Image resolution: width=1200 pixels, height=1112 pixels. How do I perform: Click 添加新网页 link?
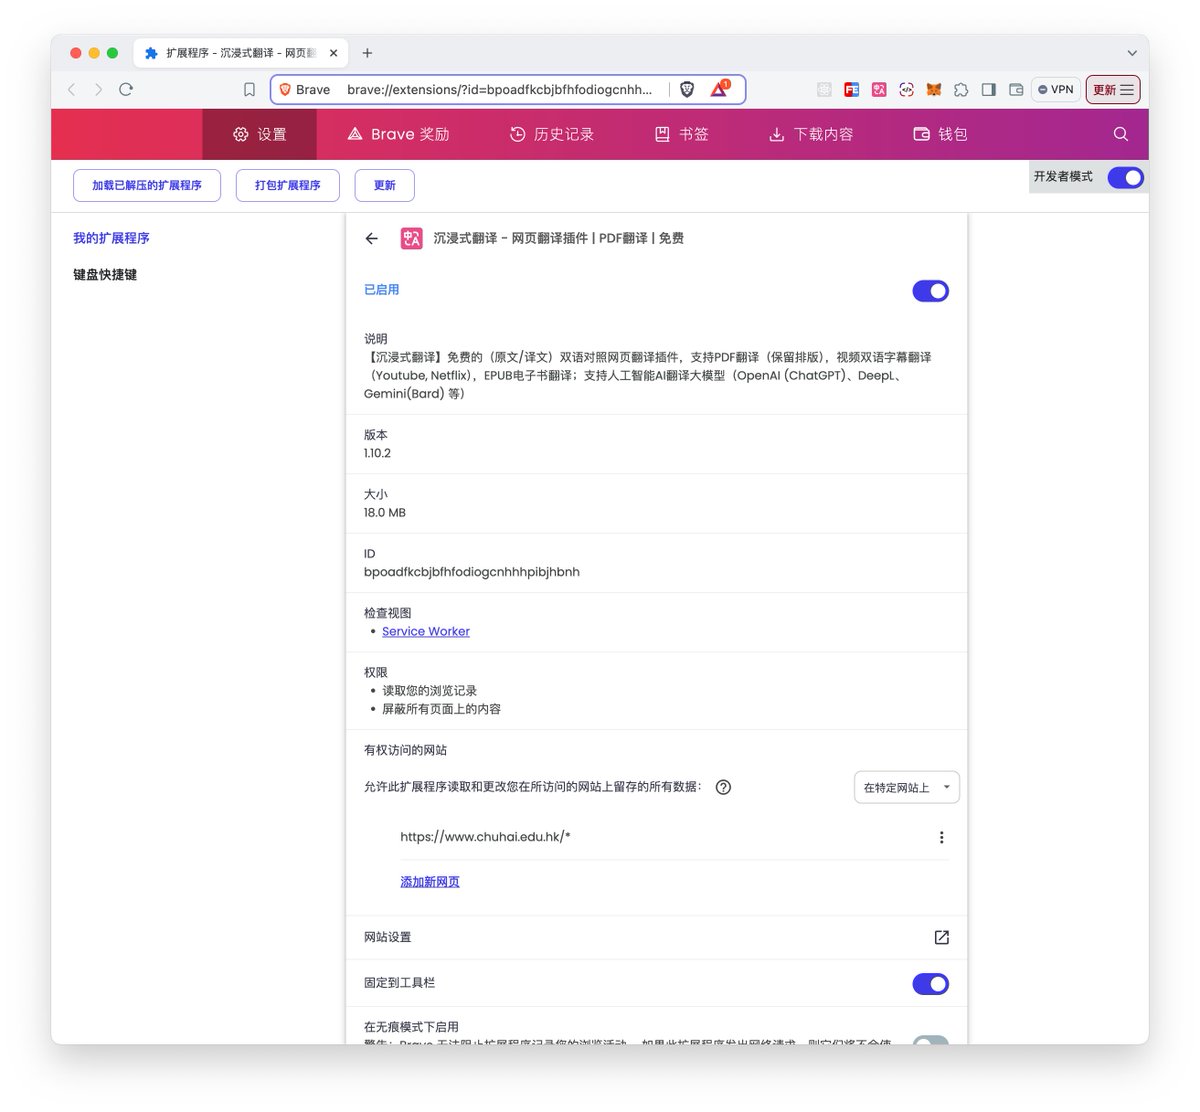pos(430,882)
